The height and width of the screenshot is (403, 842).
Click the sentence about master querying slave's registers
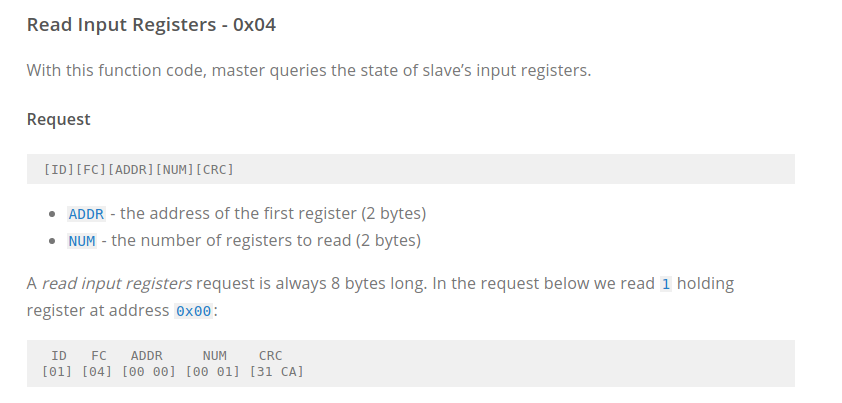[309, 70]
